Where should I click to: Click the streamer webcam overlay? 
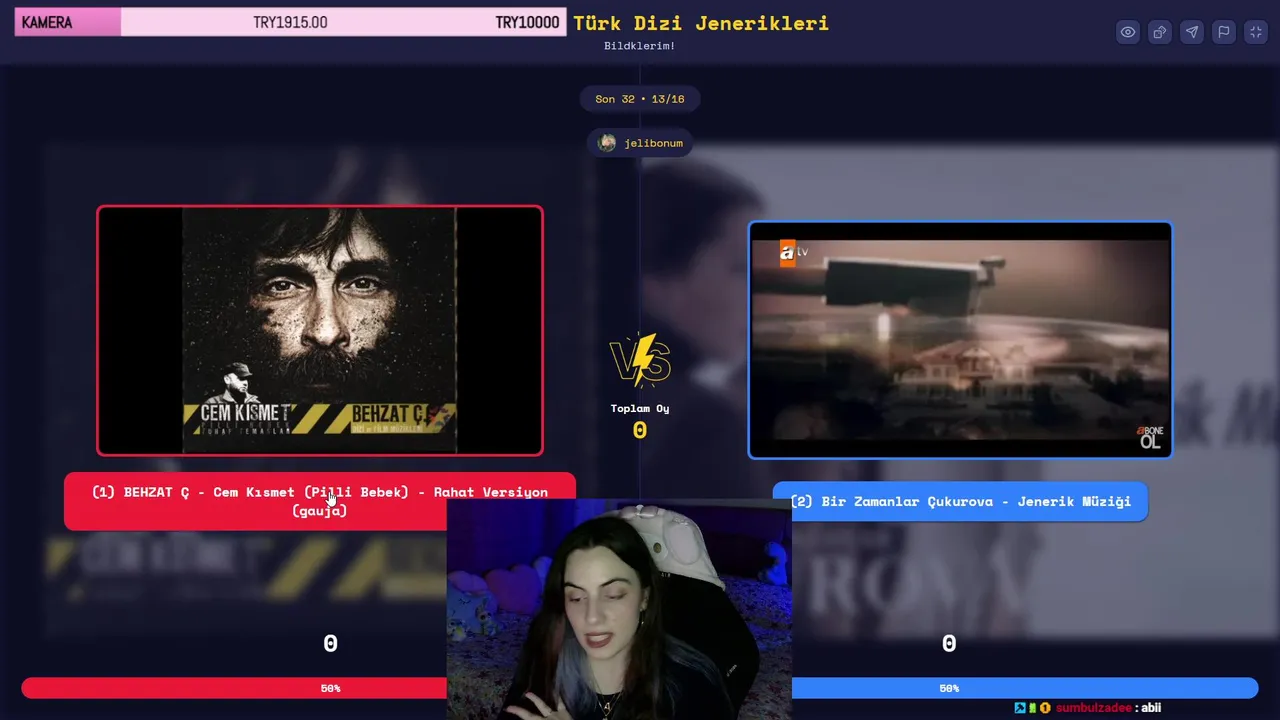tap(619, 610)
